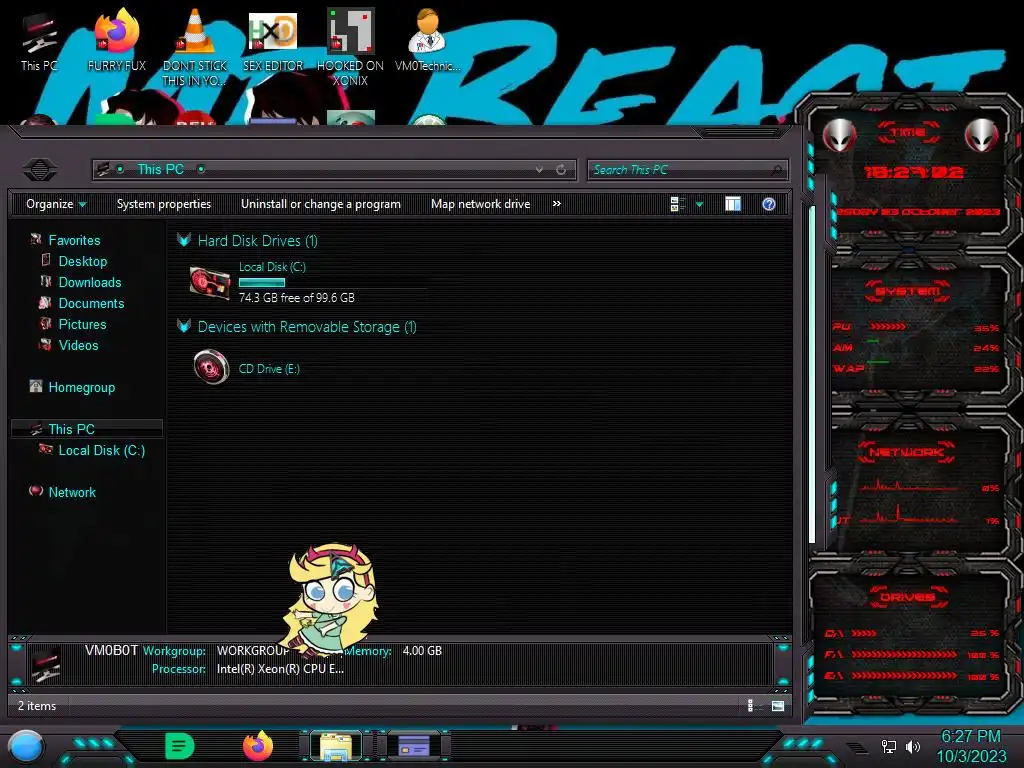
Task: Click Local Disk (C:) free space bar
Action: (262, 283)
